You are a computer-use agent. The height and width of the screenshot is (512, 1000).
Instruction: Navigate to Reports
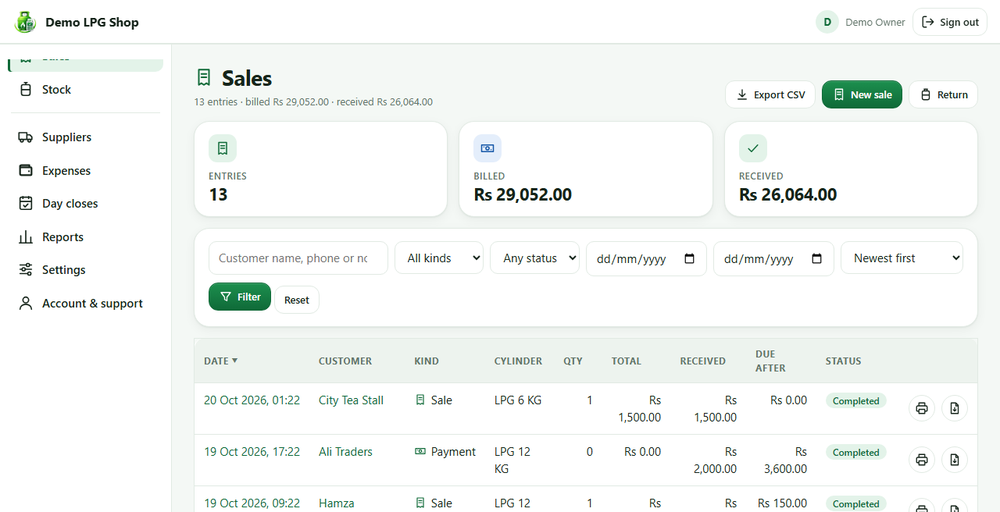click(x=85, y=237)
